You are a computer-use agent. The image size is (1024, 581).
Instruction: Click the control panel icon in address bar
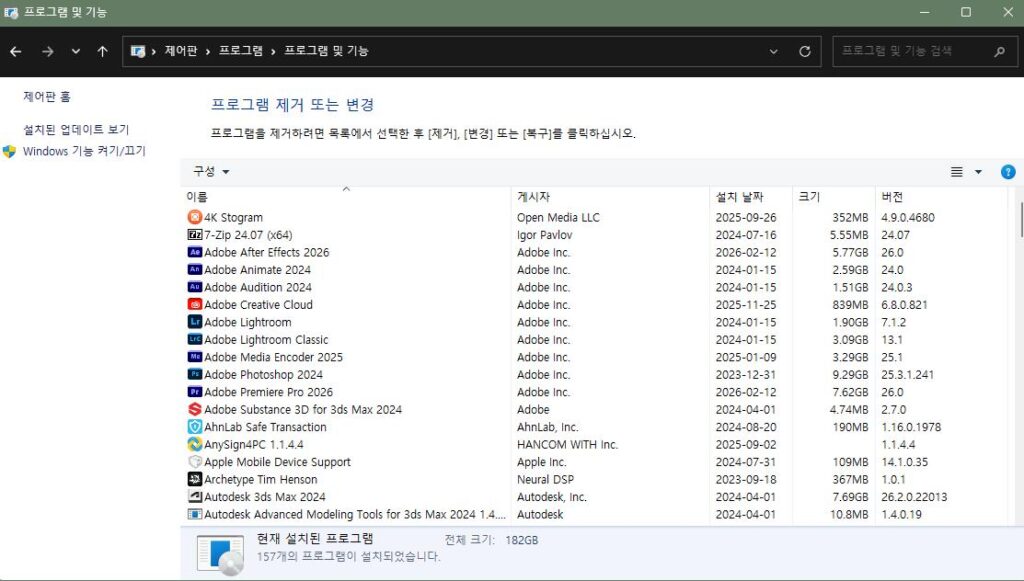[x=137, y=51]
